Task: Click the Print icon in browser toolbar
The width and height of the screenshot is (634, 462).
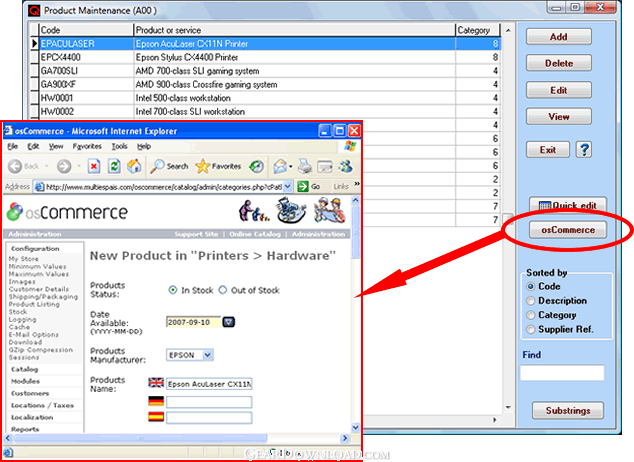Action: coord(305,166)
